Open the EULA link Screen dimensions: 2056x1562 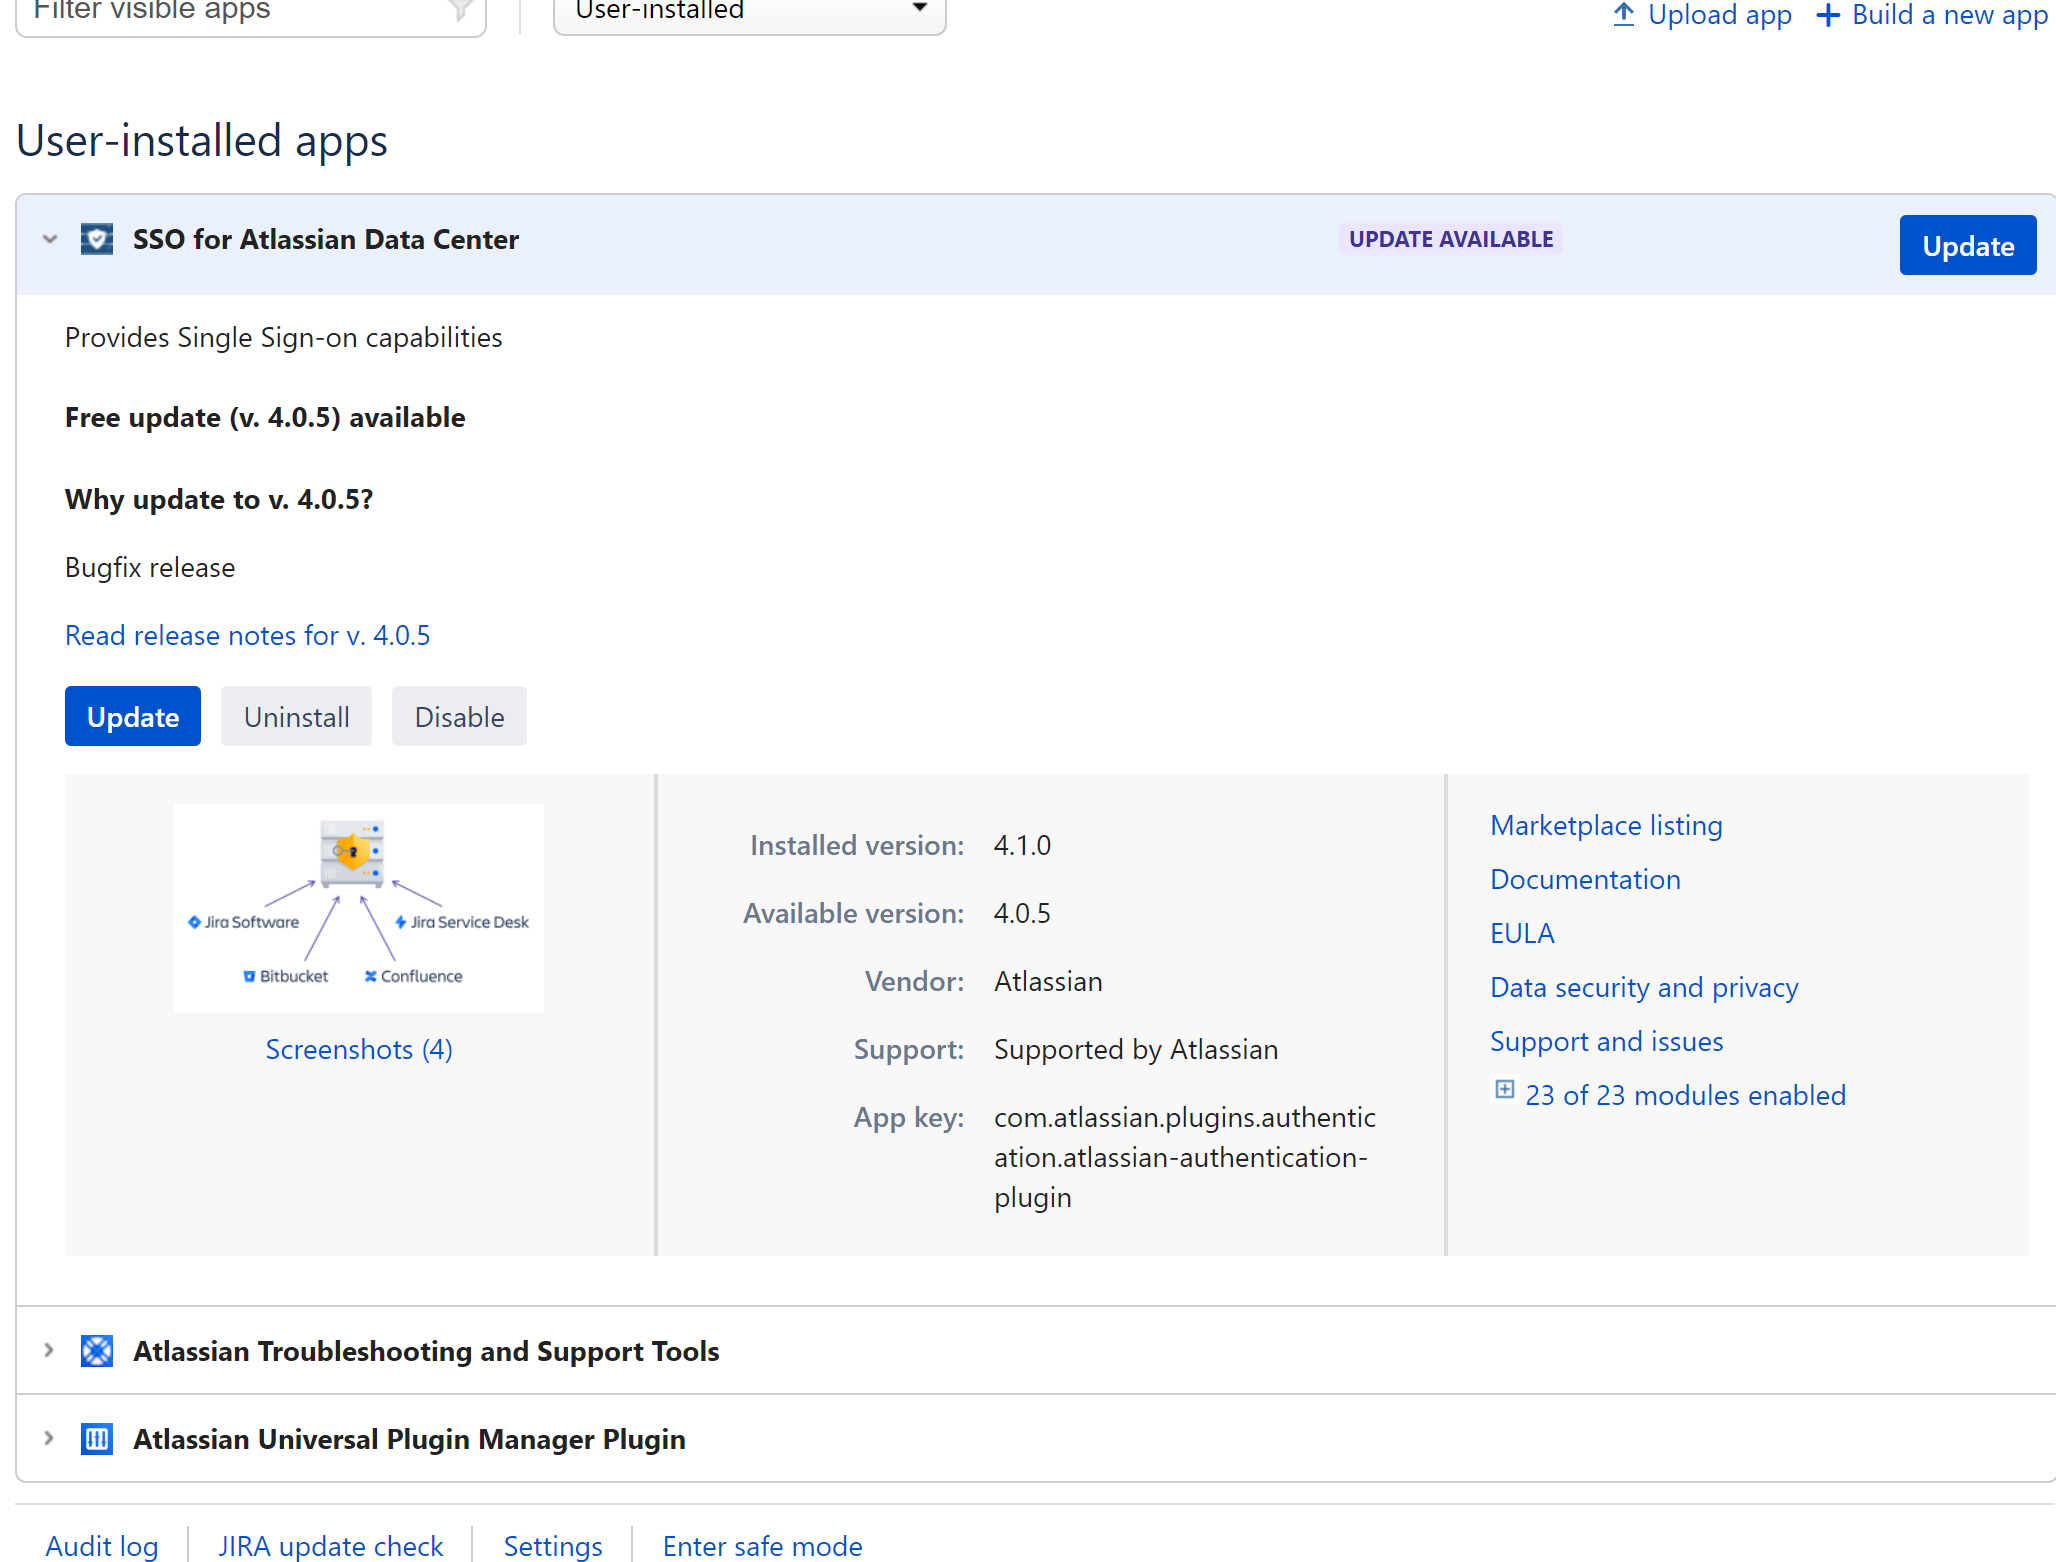pyautogui.click(x=1522, y=933)
